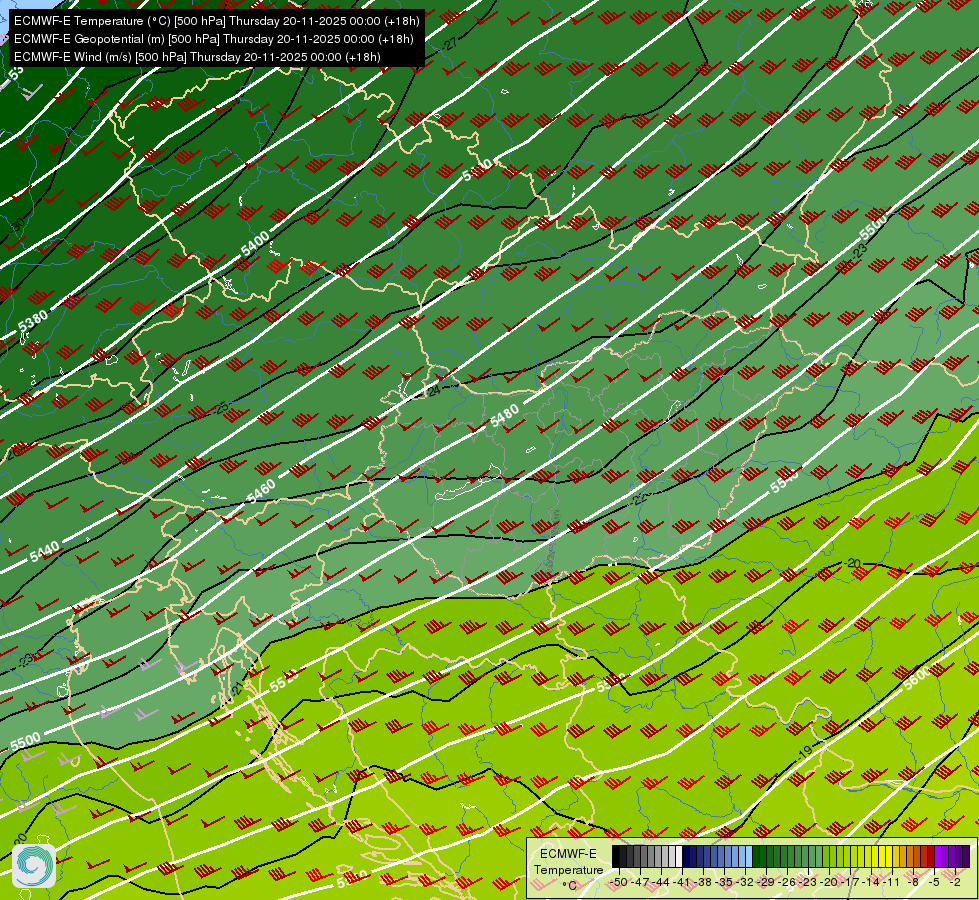Click the -19 isotherm label
The width and height of the screenshot is (979, 900).
point(805,752)
